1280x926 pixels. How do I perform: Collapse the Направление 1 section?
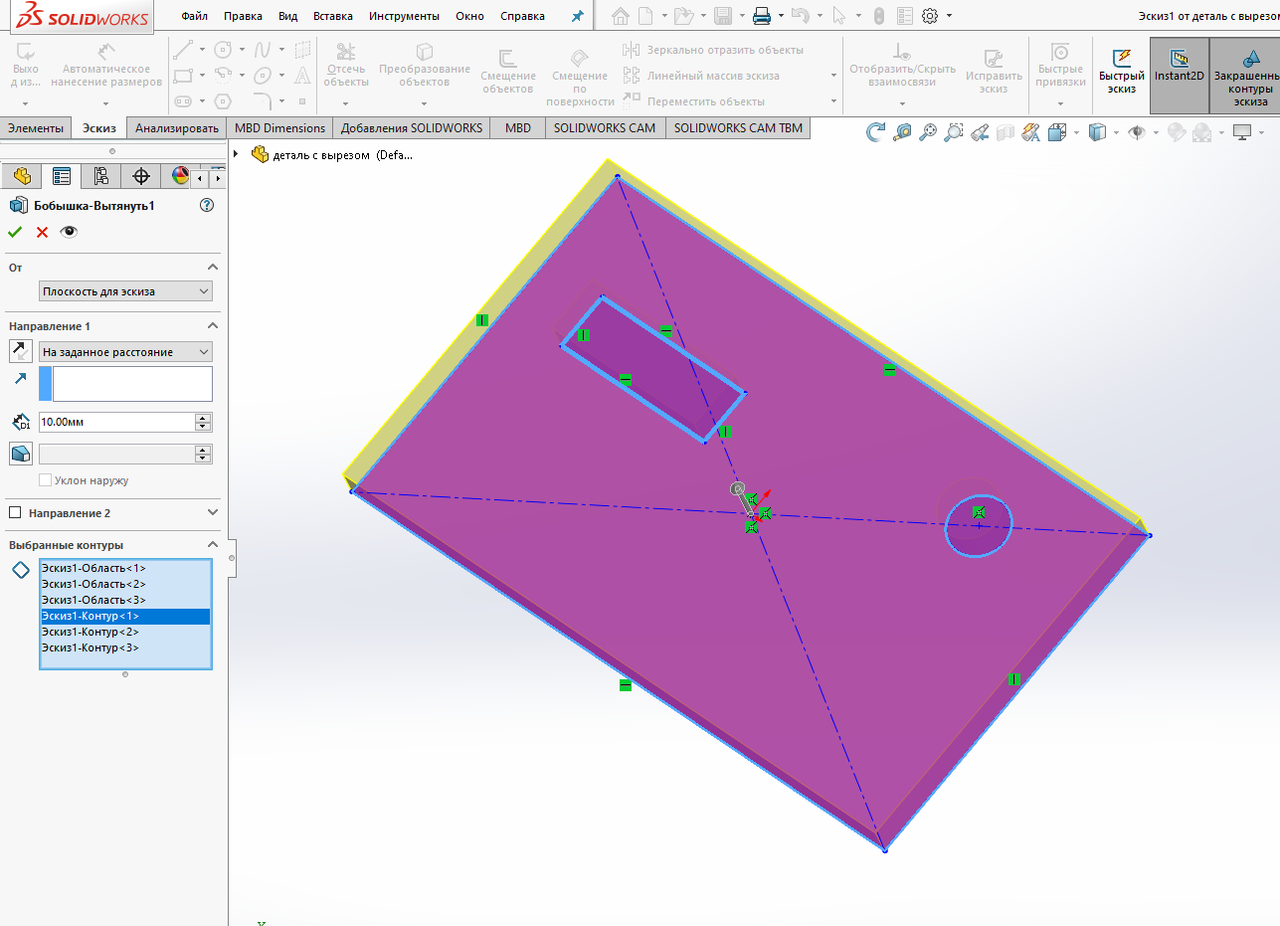click(212, 326)
